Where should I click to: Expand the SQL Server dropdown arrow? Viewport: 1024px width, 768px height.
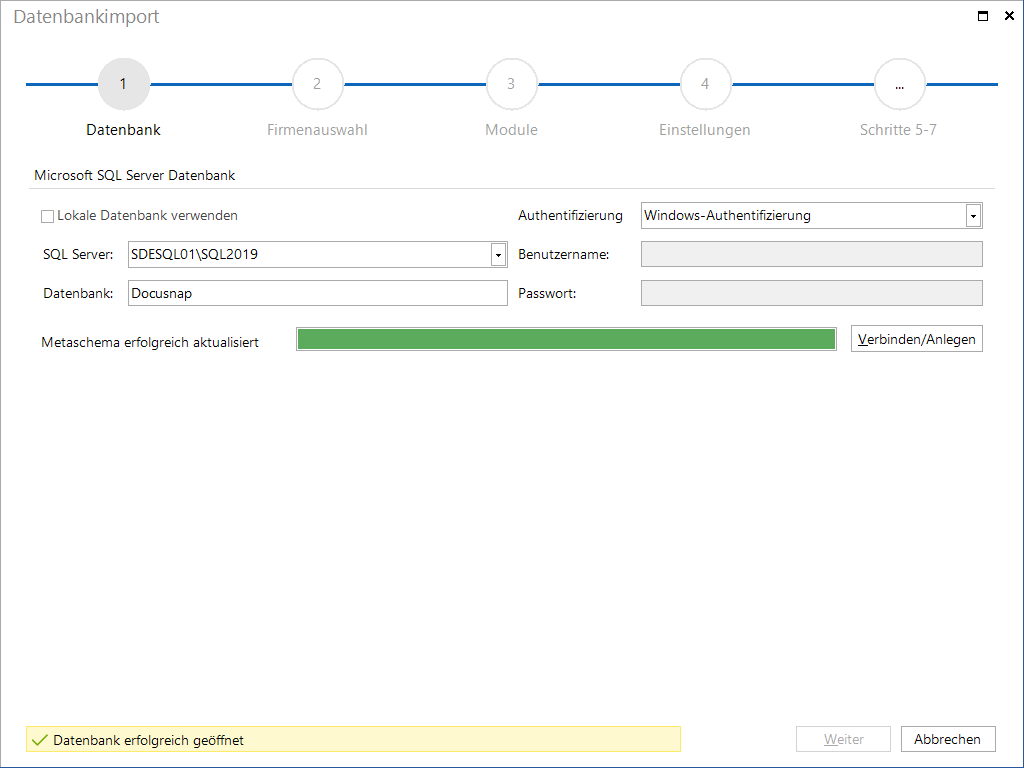point(498,255)
